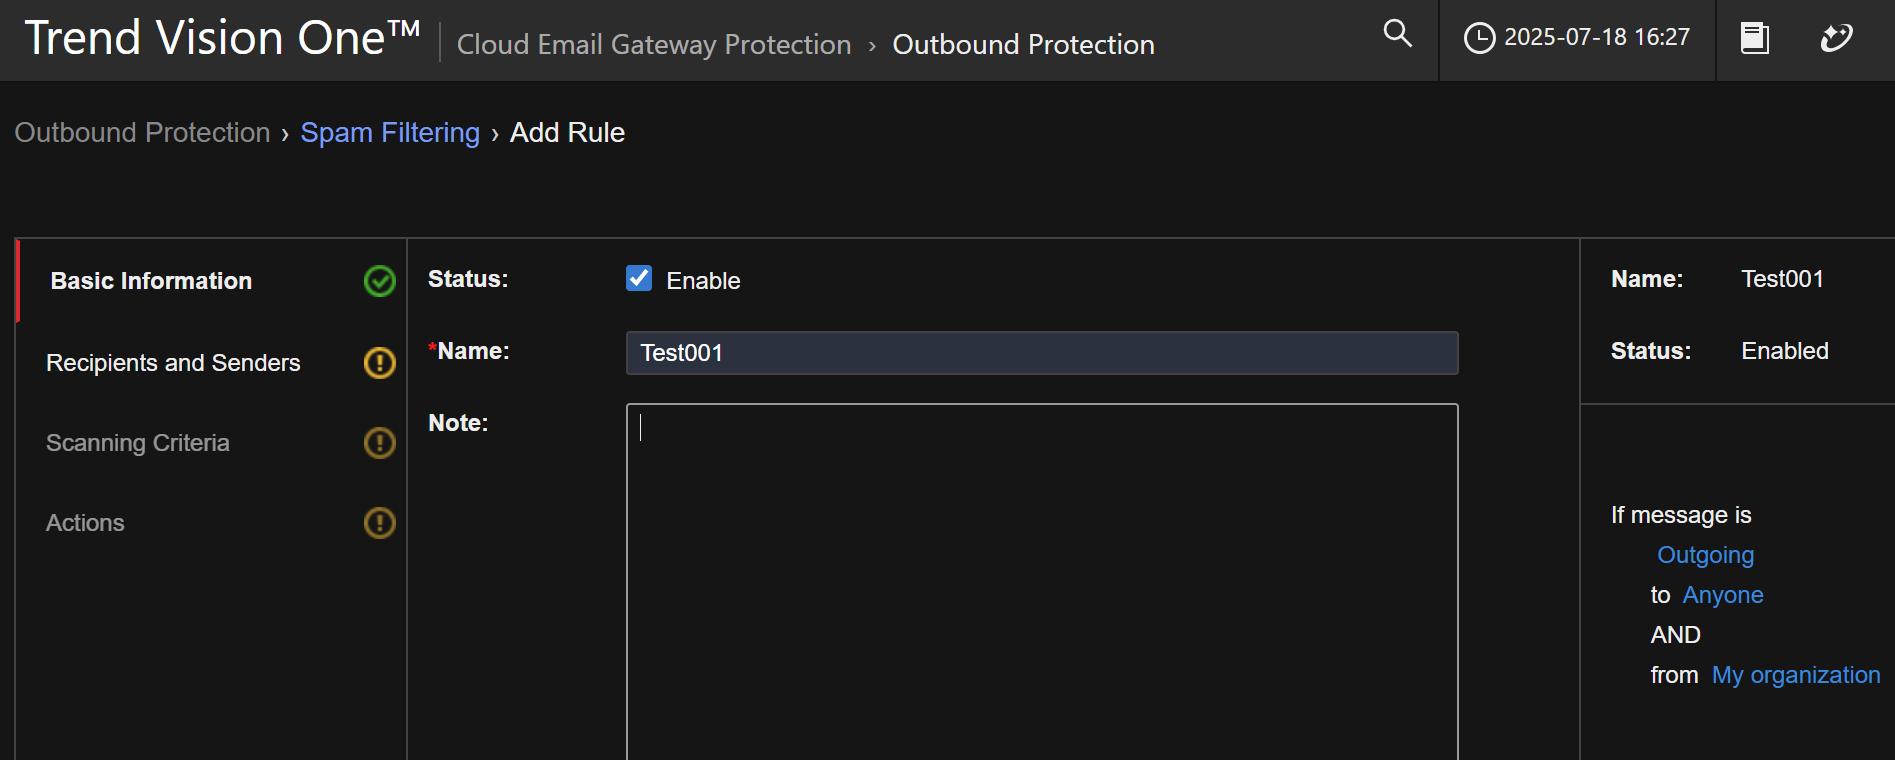Screen dimensions: 1895x760
Task: Click the warning icon beside Actions
Action: 379,522
